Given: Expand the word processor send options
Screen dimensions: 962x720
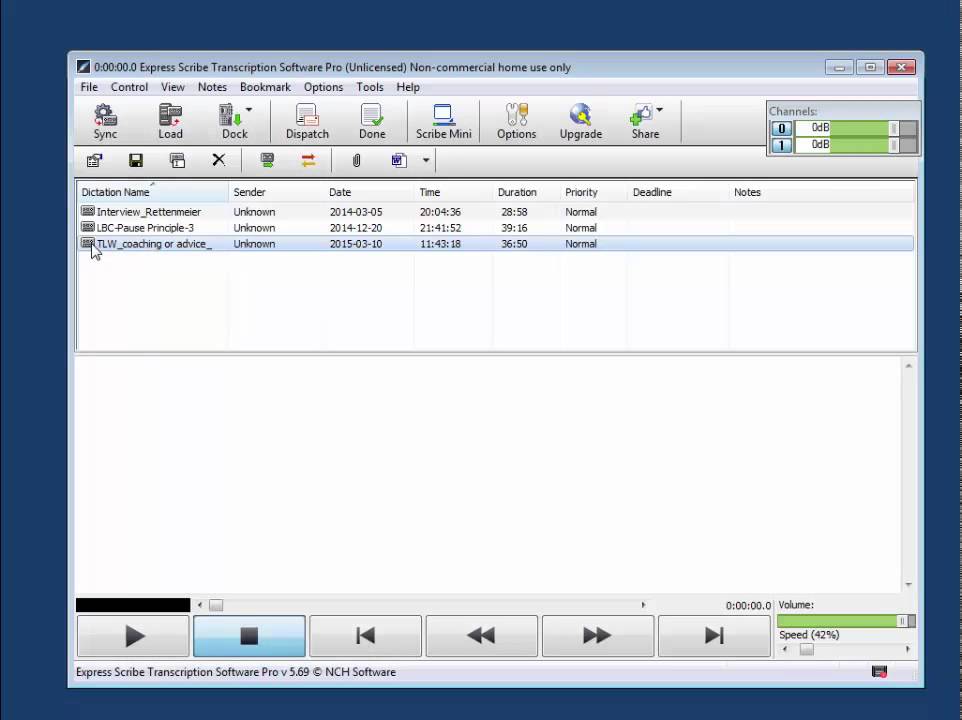Looking at the screenshot, I should [424, 160].
